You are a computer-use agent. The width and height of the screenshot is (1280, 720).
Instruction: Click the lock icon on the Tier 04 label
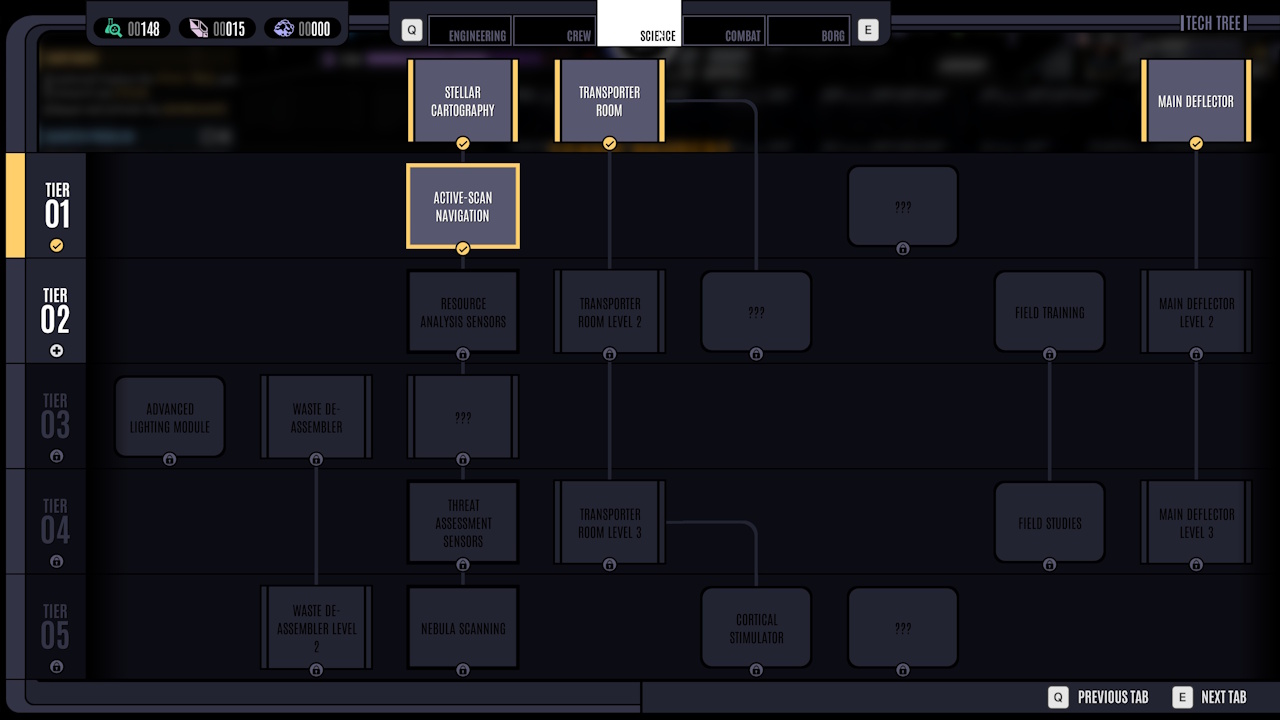(x=57, y=561)
